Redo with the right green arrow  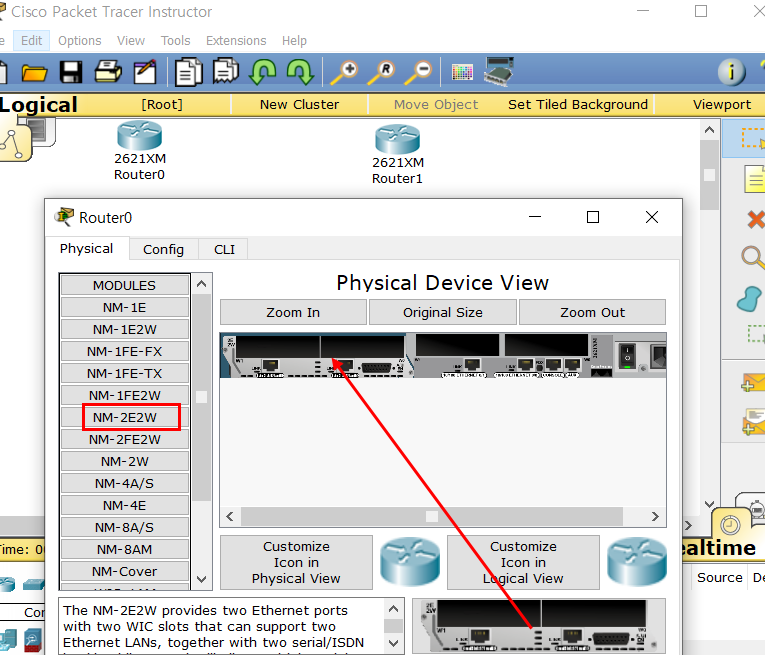300,72
